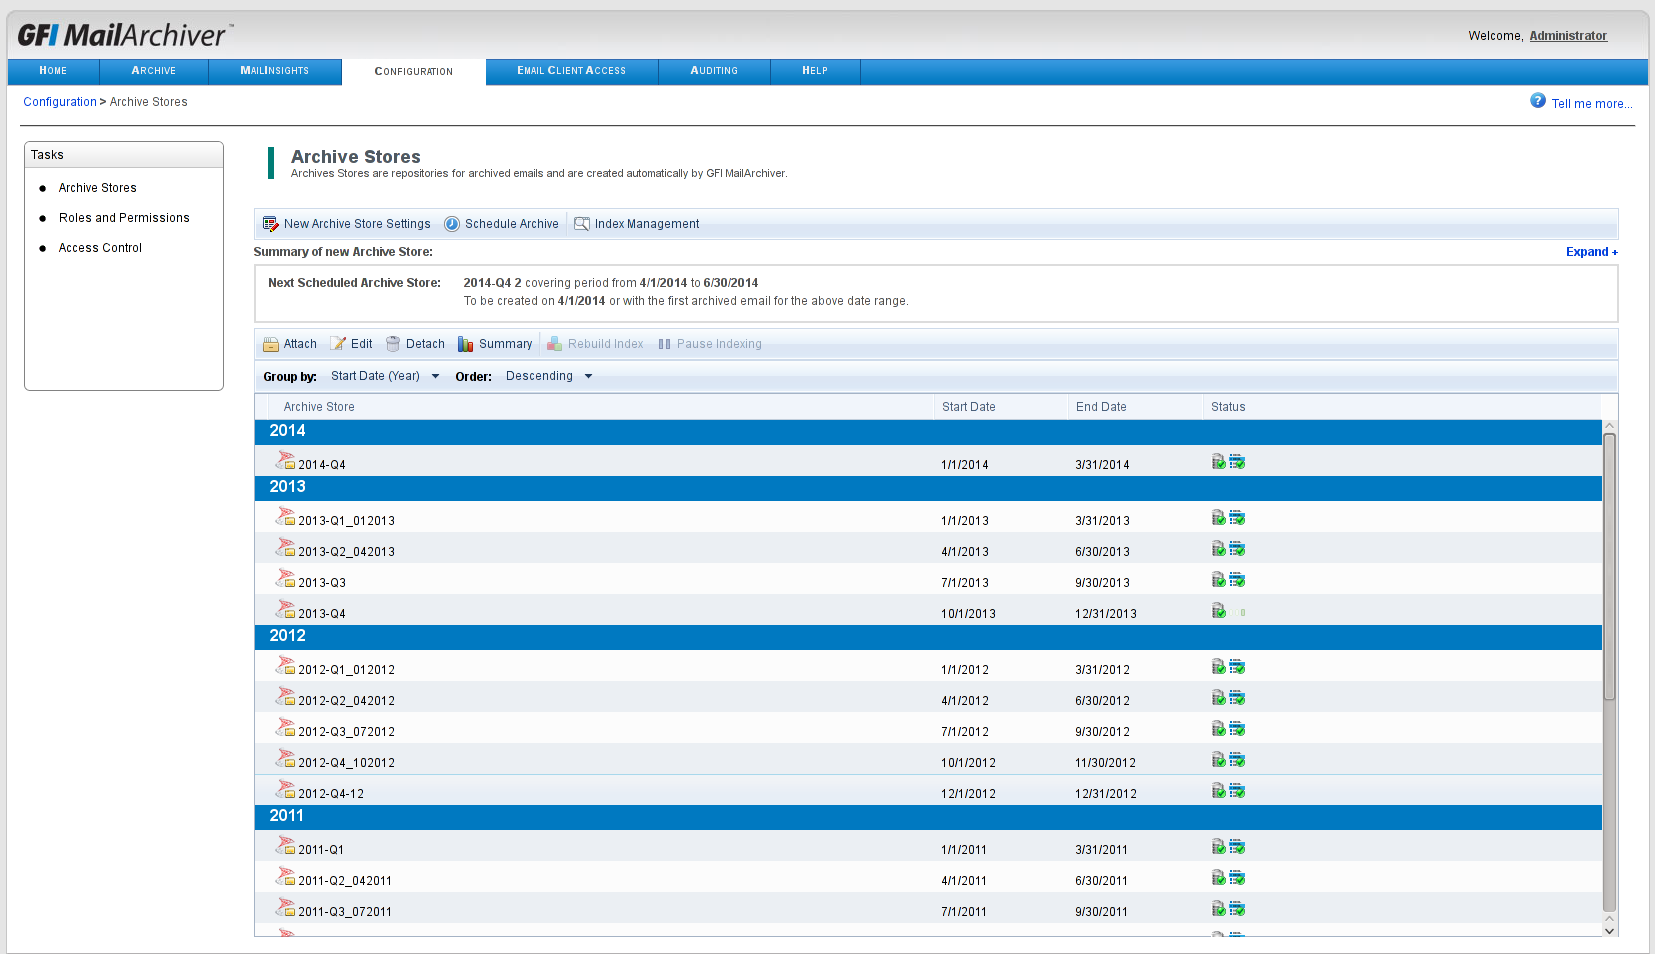Click the Detach icon

coord(393,344)
